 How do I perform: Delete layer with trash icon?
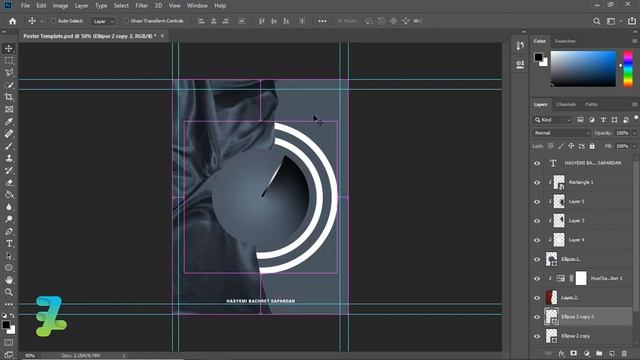click(624, 353)
